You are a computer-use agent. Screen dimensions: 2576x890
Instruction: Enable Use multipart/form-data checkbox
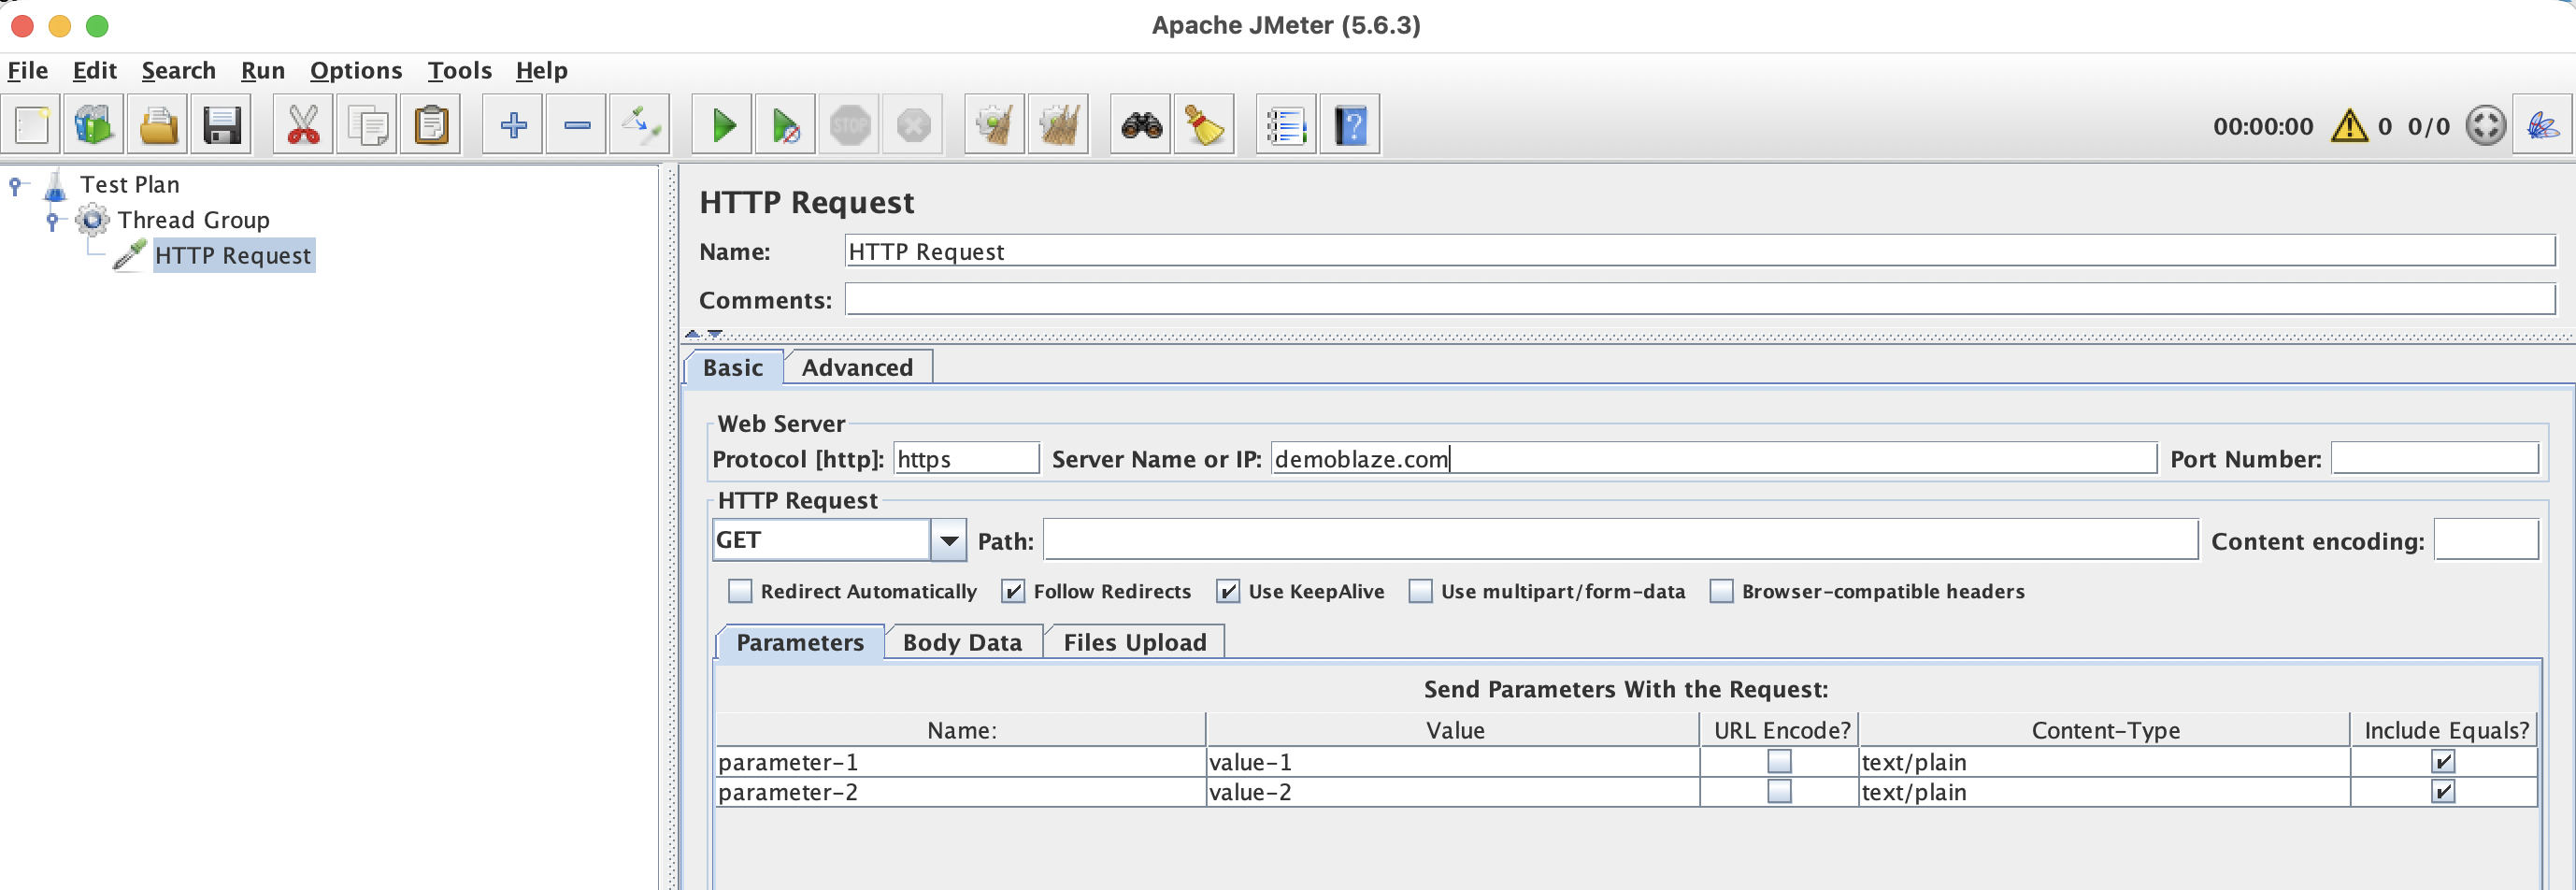pos(1420,591)
